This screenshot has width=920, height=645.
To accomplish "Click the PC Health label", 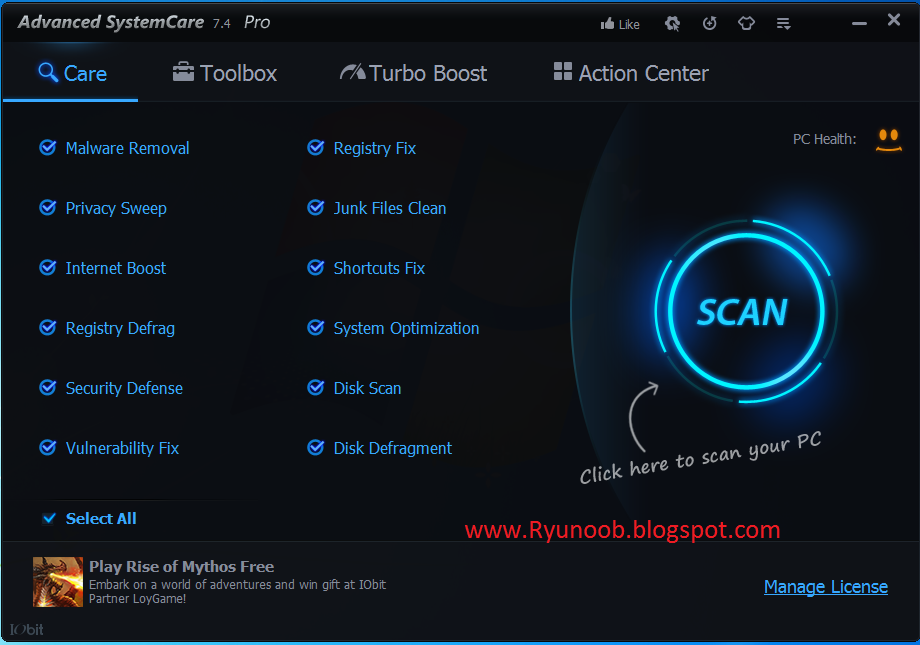I will click(x=824, y=139).
